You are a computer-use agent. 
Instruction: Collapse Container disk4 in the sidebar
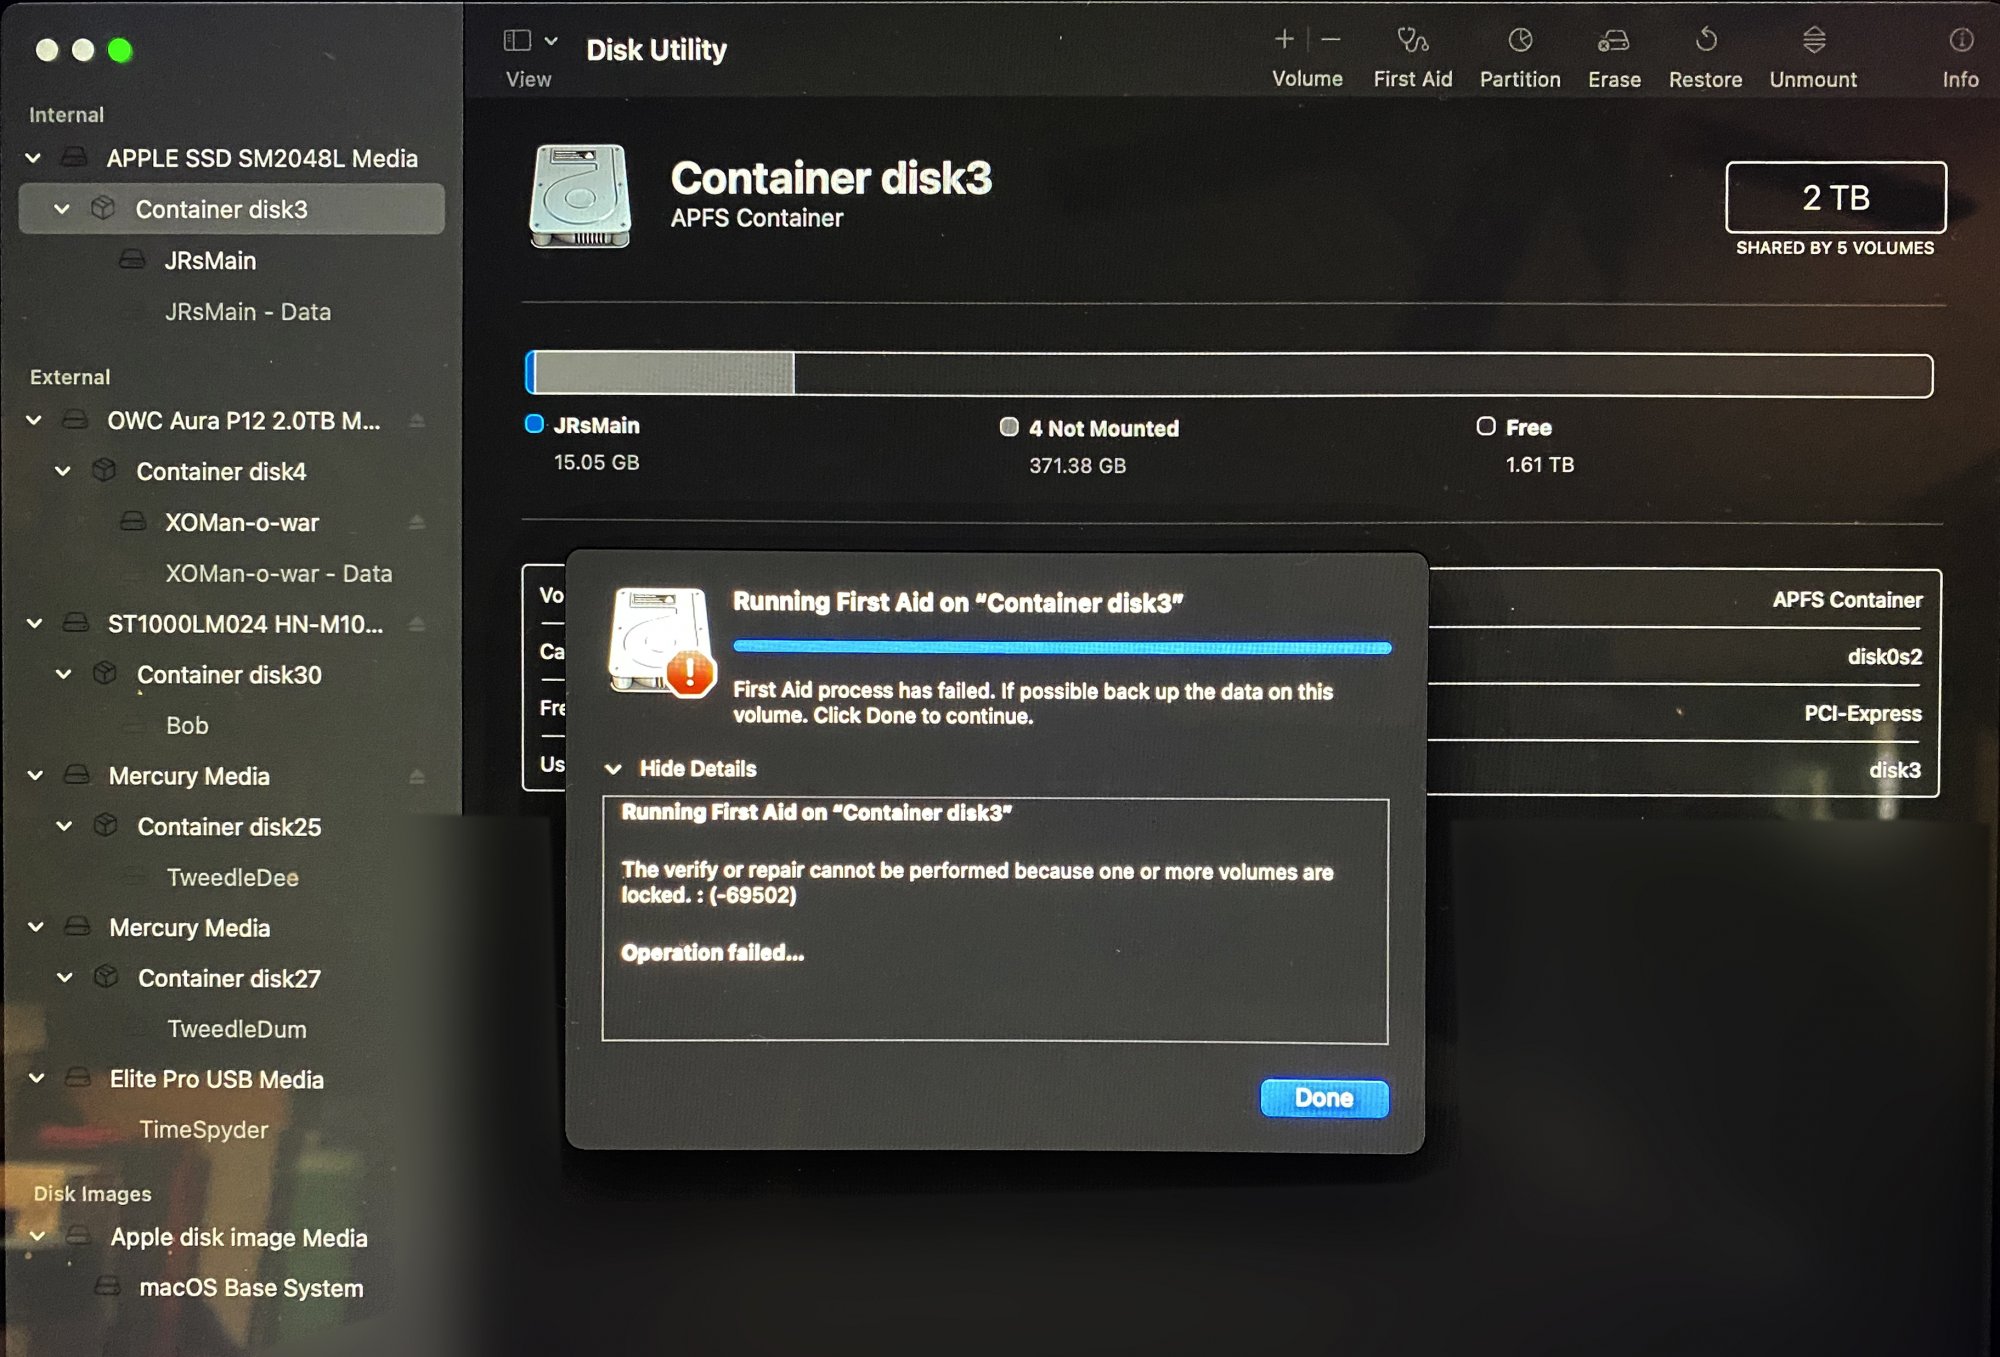62,471
